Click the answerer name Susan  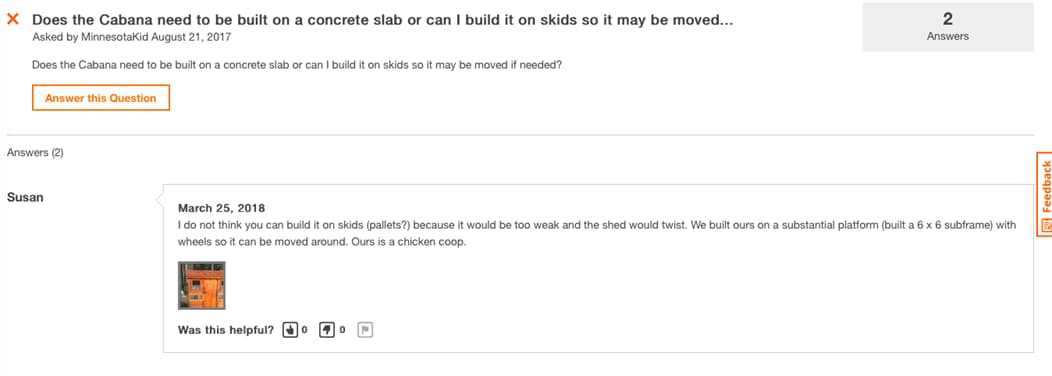pyautogui.click(x=25, y=197)
